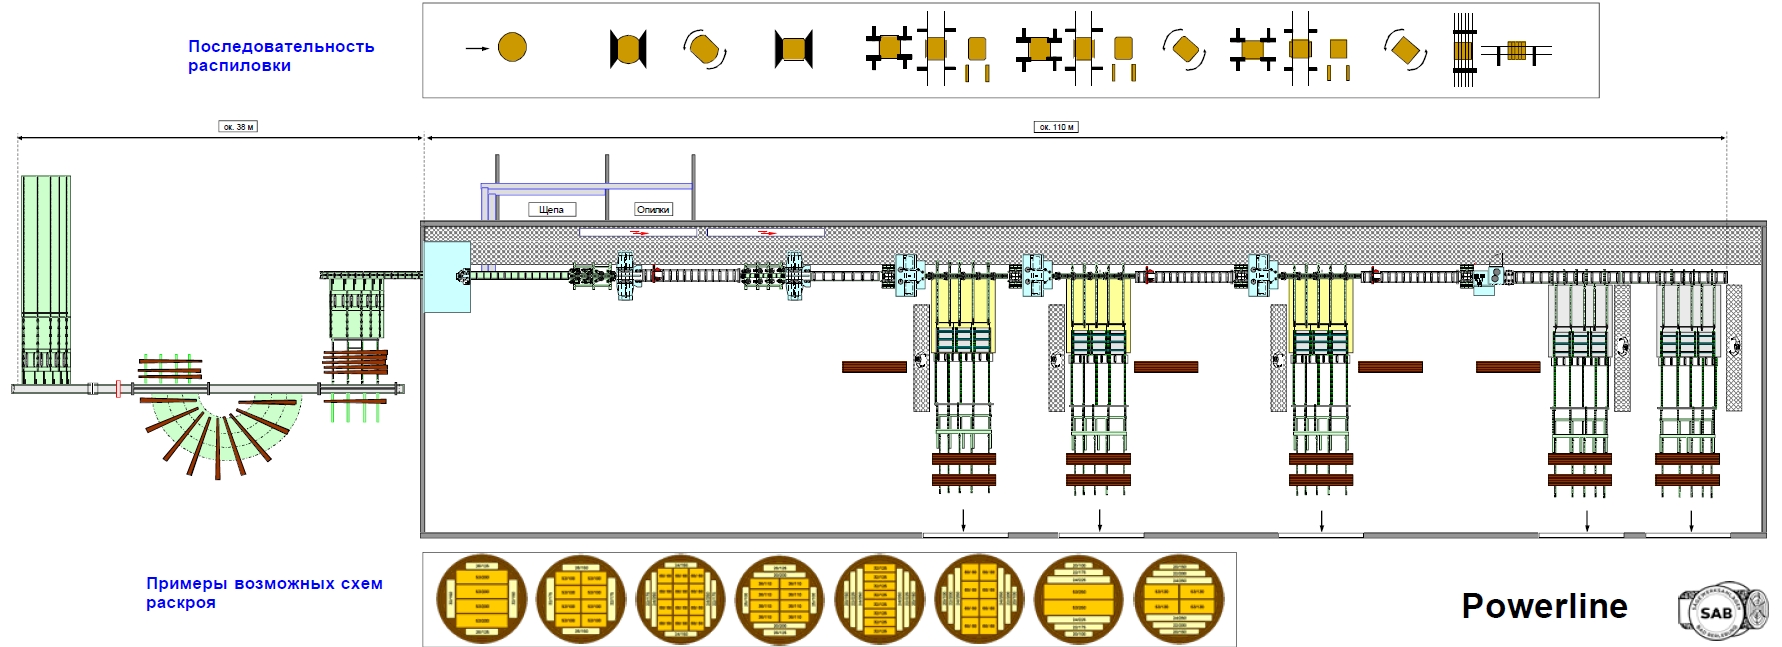1782x647 pixels.
Task: Select the fifth cutting pattern circle
Action: [880, 599]
